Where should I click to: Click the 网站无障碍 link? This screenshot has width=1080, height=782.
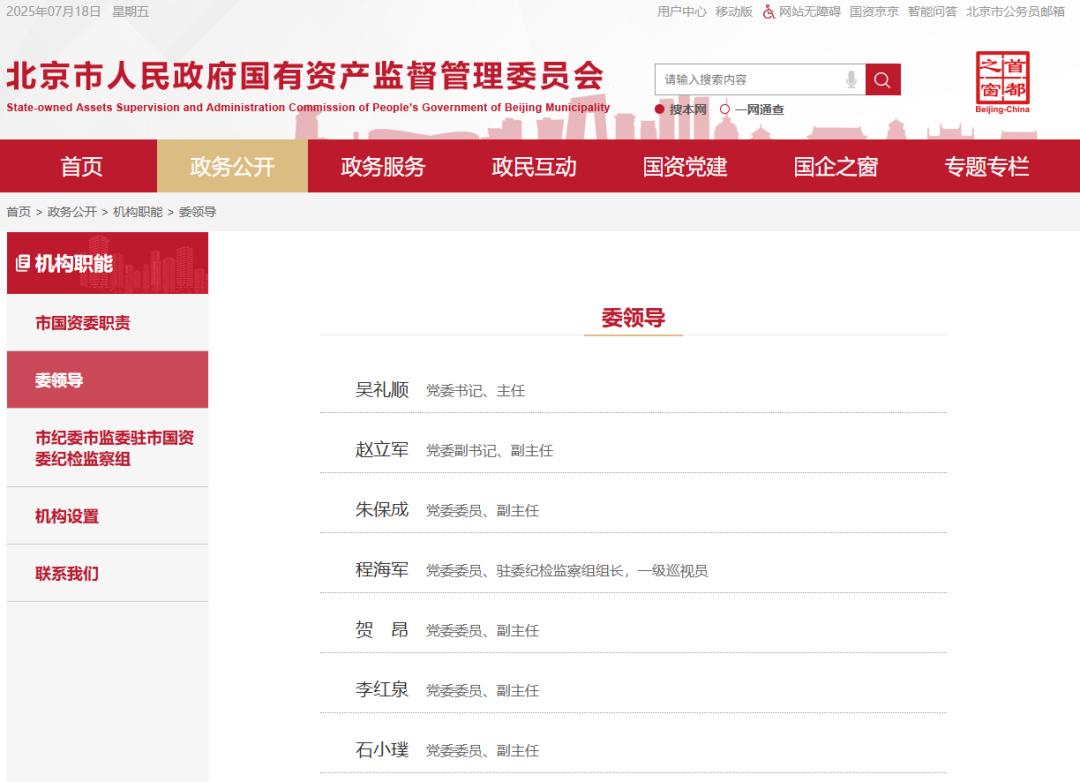[809, 12]
